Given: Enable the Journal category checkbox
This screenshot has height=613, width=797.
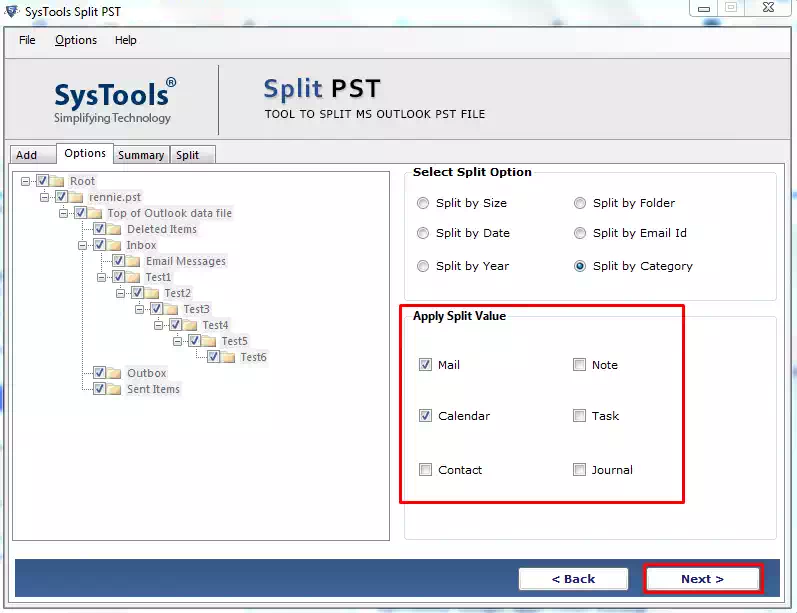Looking at the screenshot, I should [x=579, y=469].
